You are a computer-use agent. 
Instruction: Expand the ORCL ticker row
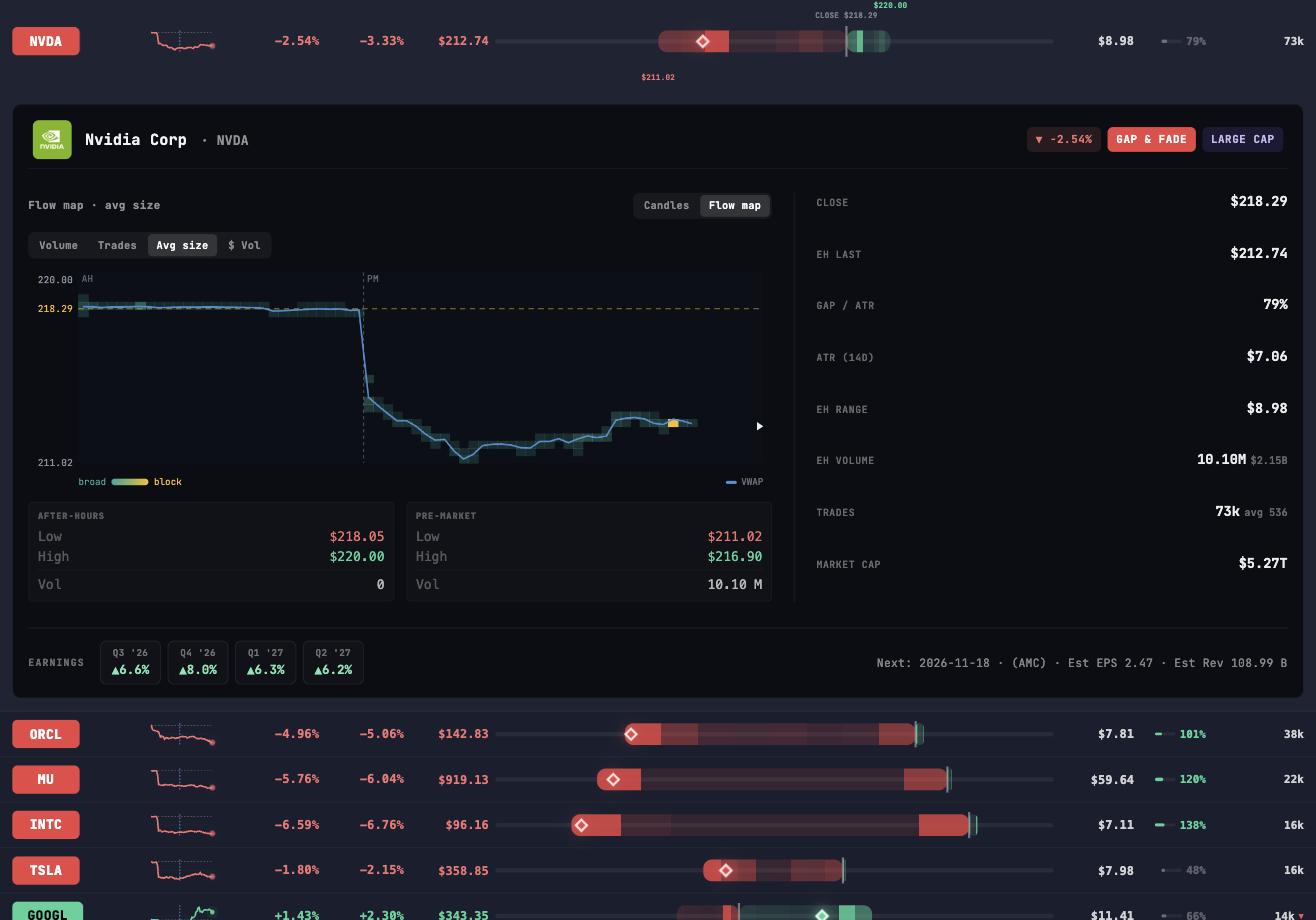click(45, 734)
